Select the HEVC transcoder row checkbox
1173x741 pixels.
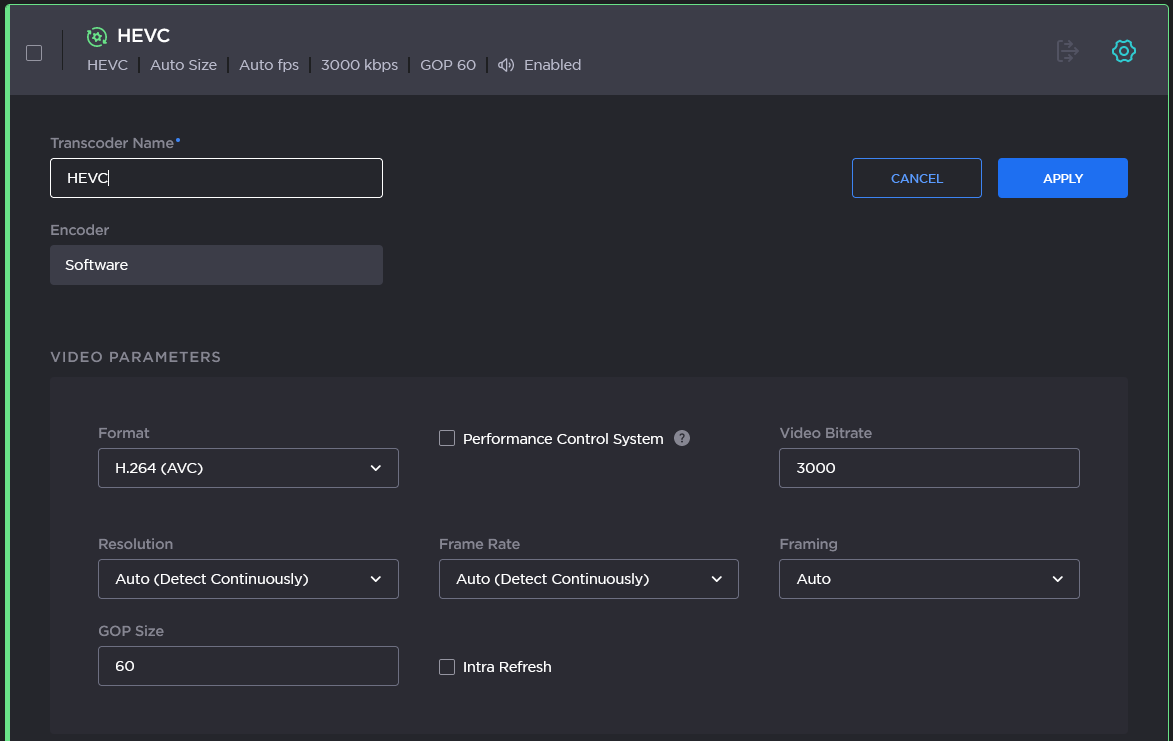pos(34,53)
